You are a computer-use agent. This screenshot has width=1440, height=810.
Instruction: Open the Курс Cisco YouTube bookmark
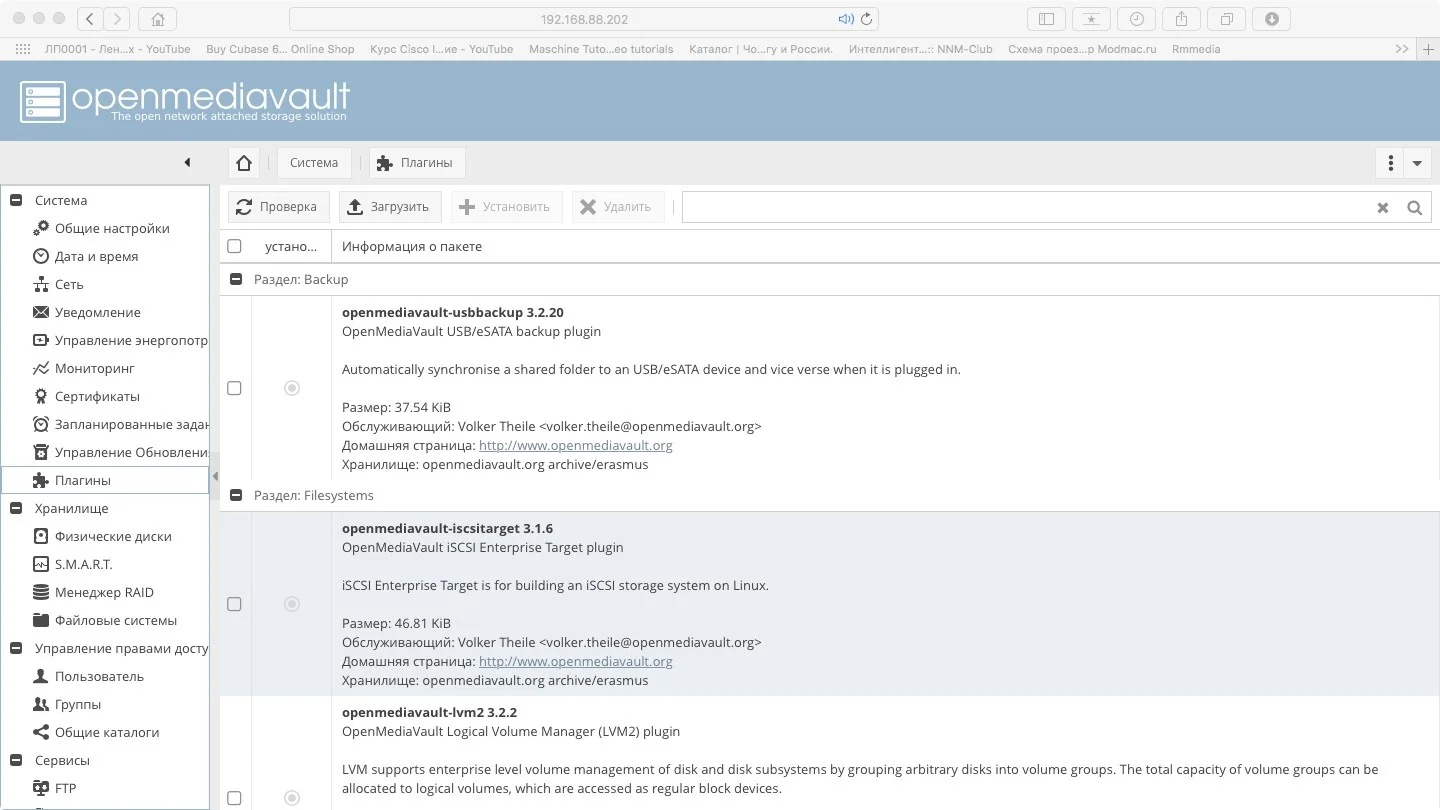pos(441,49)
